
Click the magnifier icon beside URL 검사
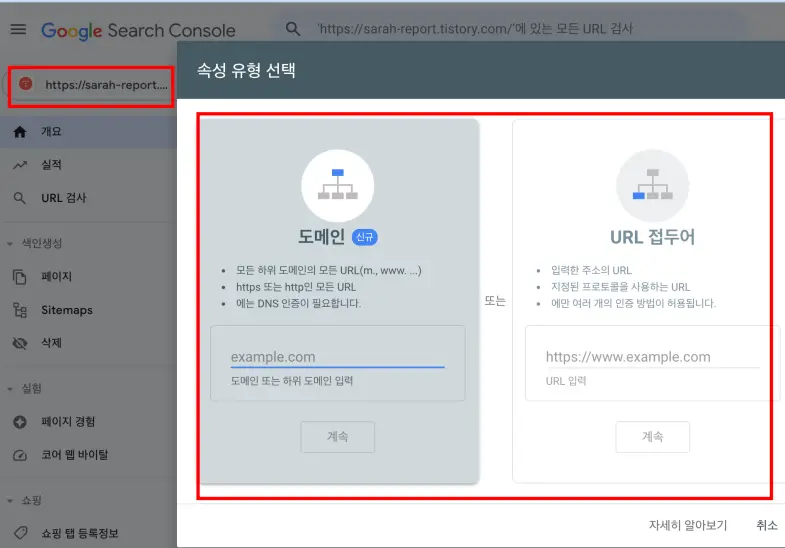pyautogui.click(x=20, y=198)
